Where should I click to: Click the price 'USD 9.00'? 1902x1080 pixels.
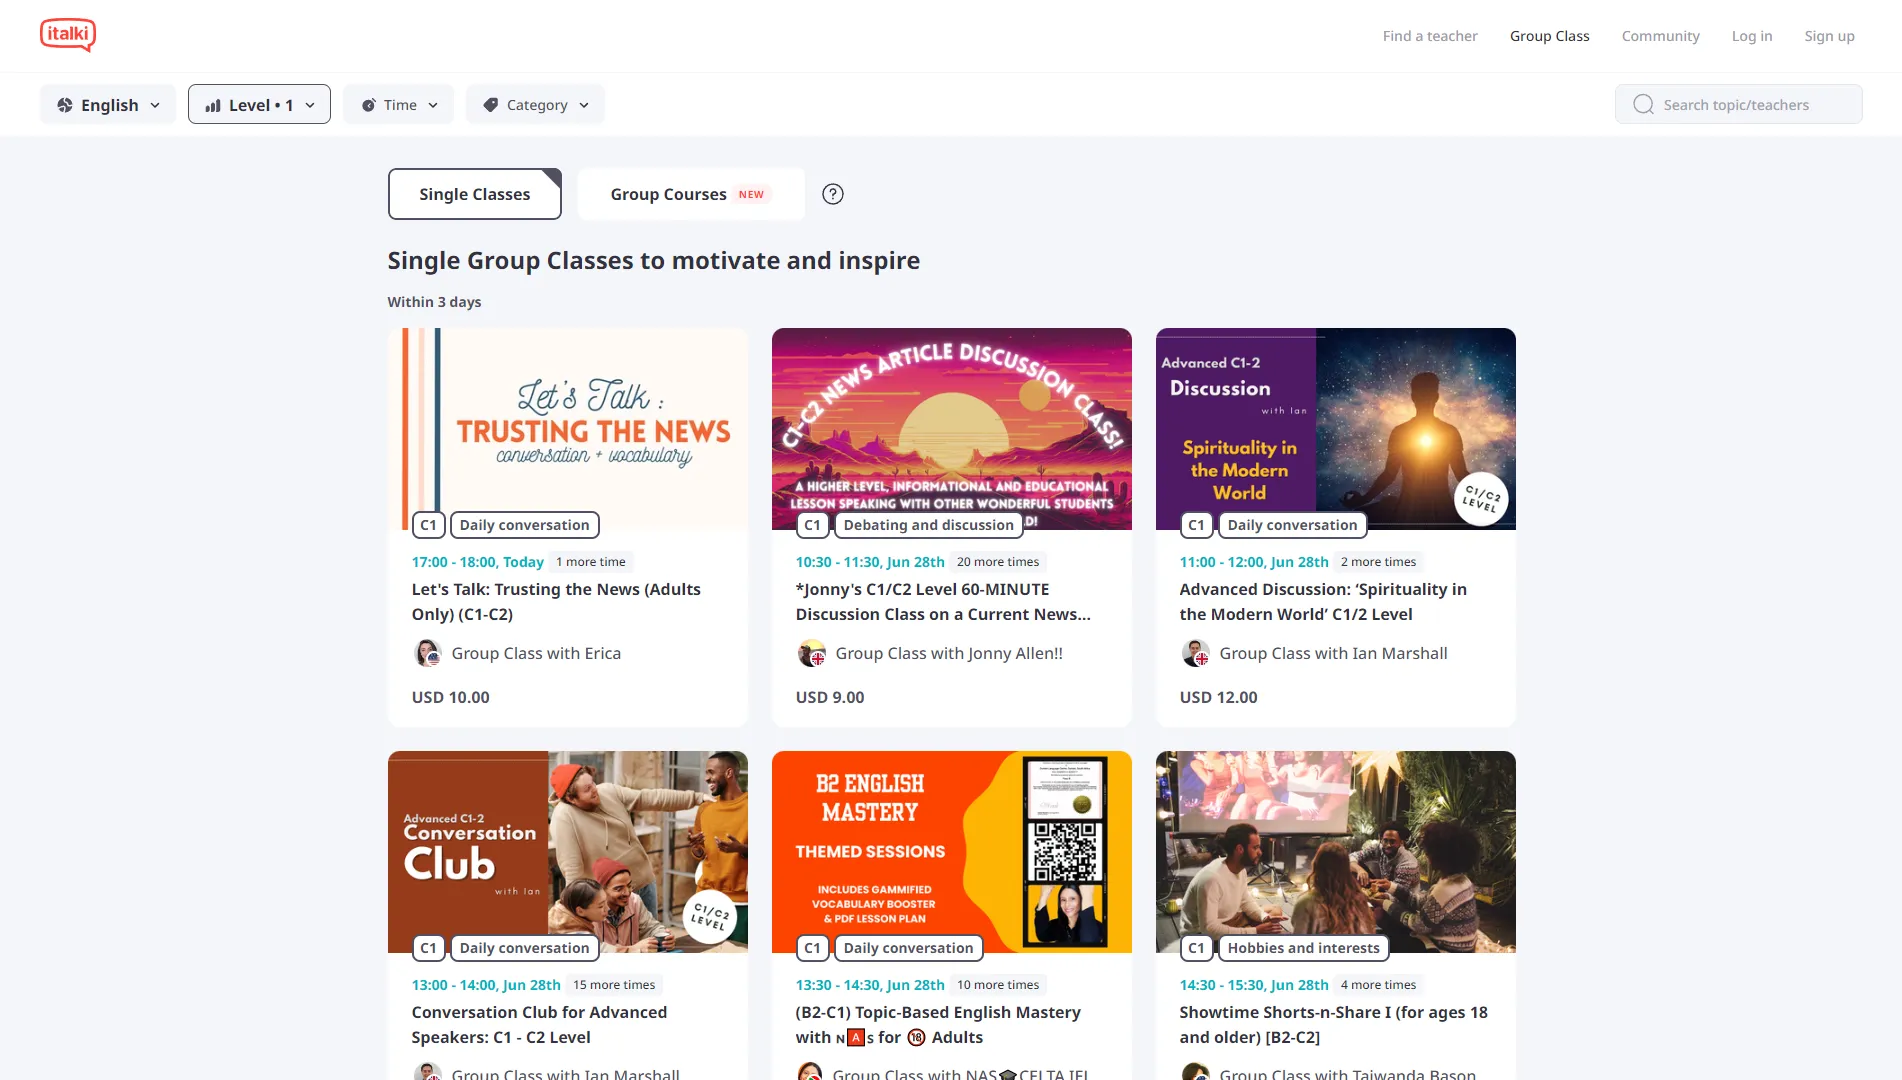(830, 697)
